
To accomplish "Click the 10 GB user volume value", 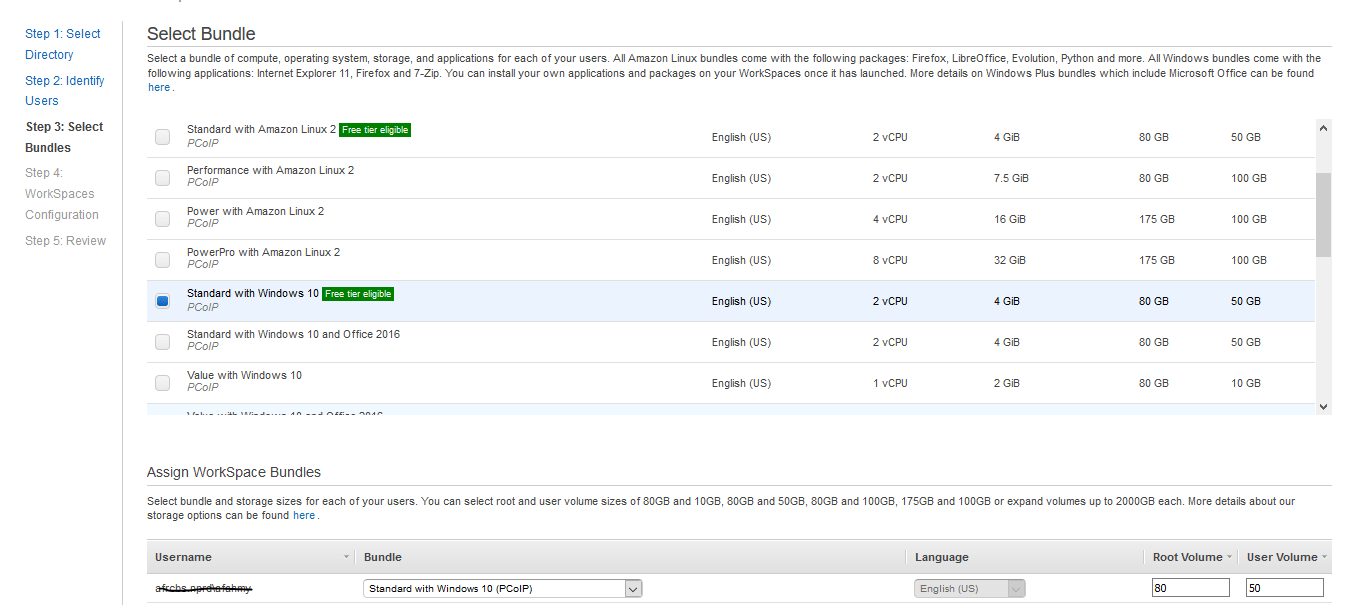I will [1246, 383].
